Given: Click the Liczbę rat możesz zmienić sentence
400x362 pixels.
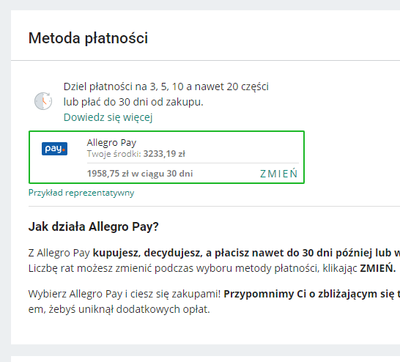Looking at the screenshot, I should tap(194, 268).
